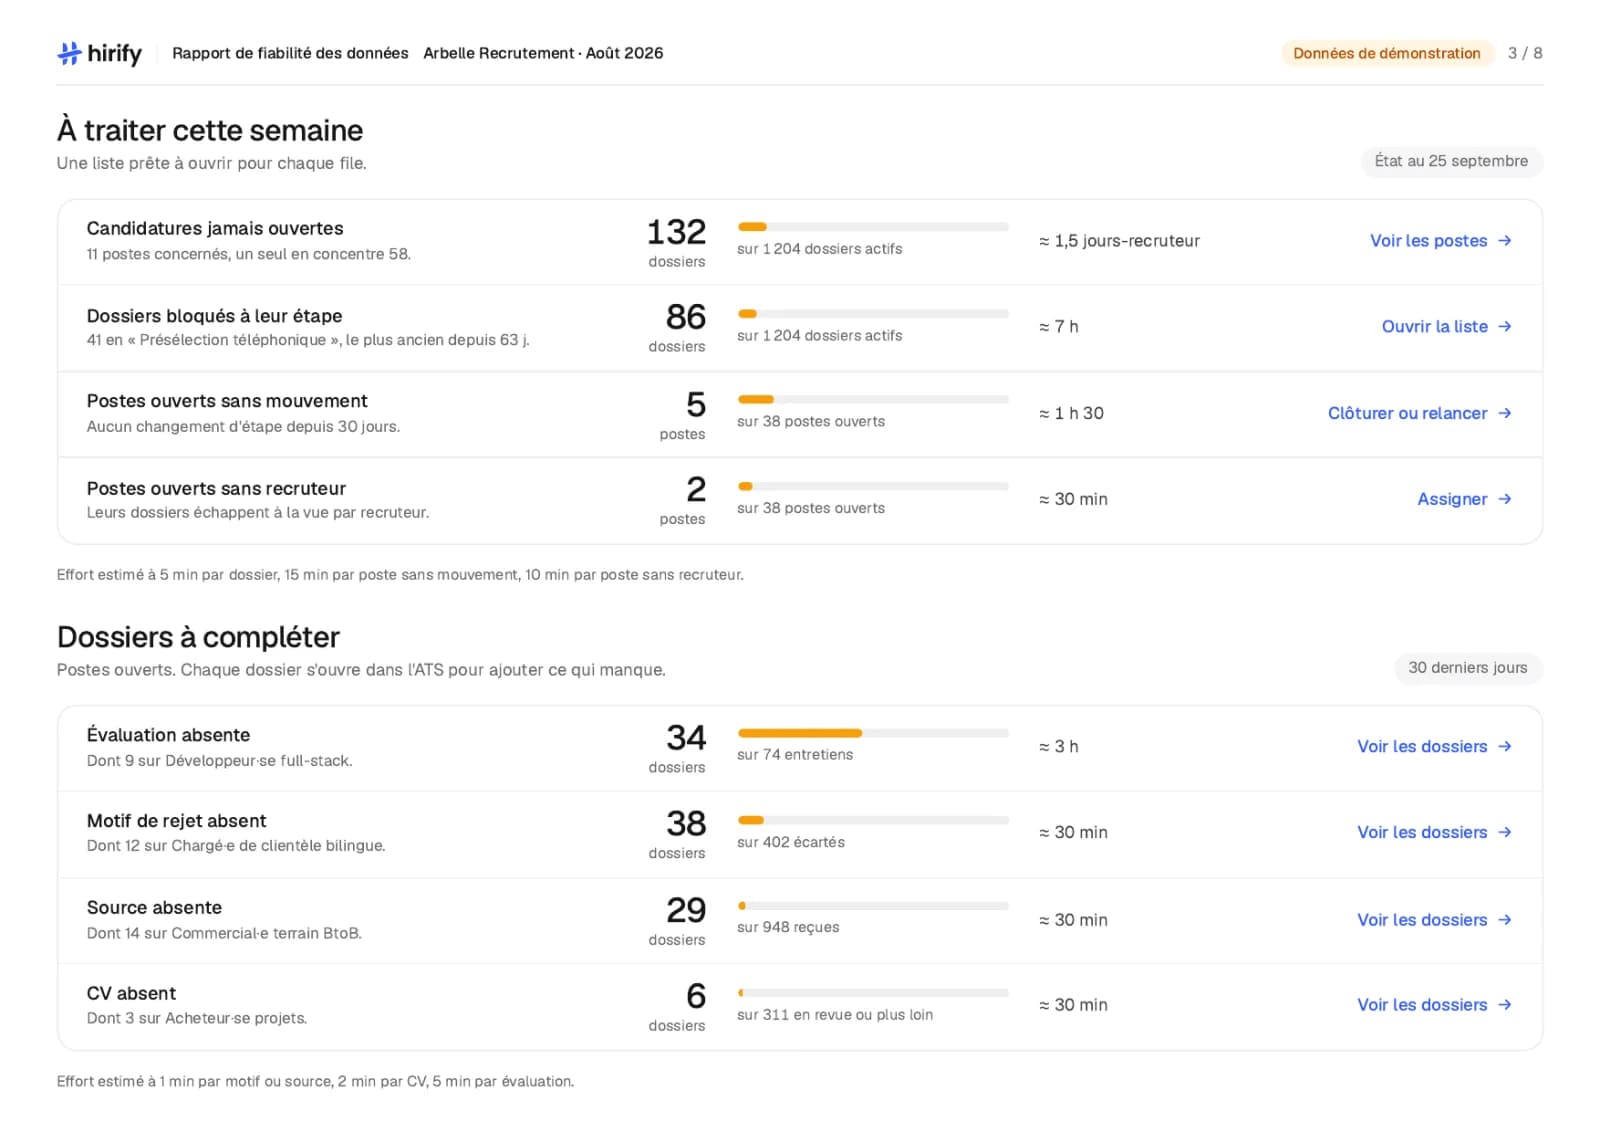Select the "Source absente" row title

pyautogui.click(x=154, y=908)
